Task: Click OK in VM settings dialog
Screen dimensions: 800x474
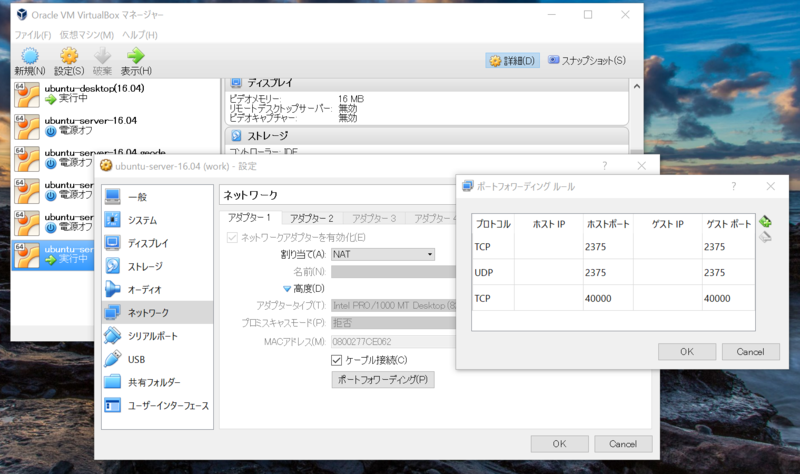Action: 559,444
